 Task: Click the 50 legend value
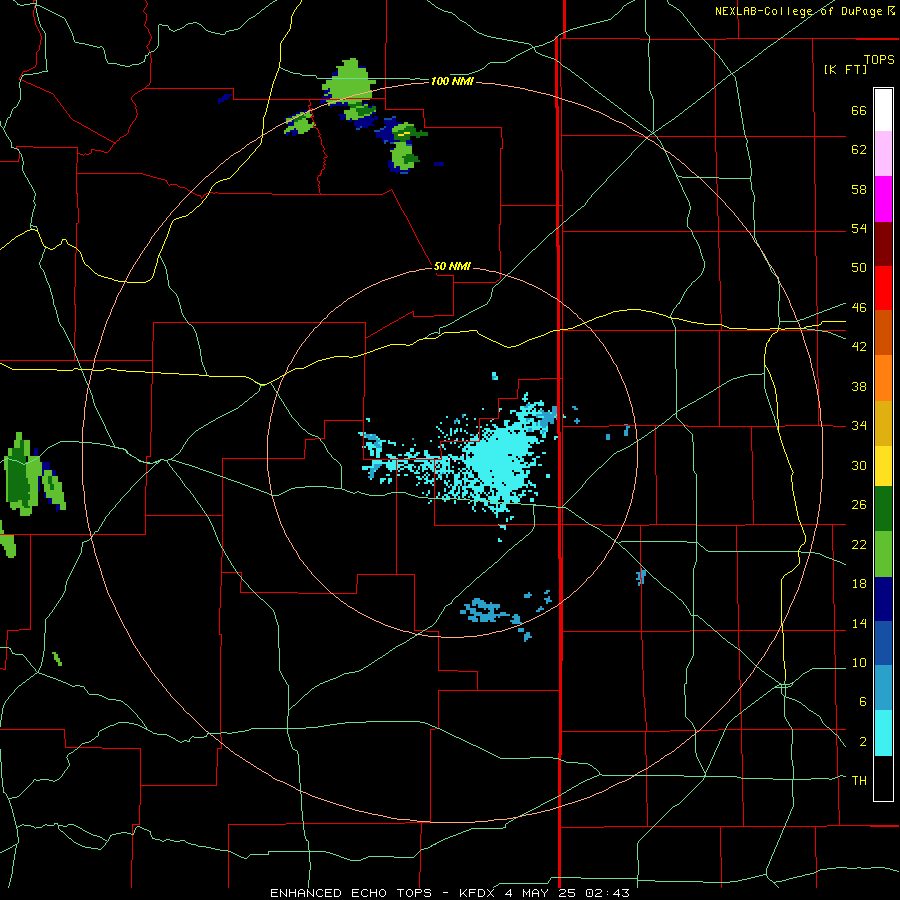click(859, 267)
